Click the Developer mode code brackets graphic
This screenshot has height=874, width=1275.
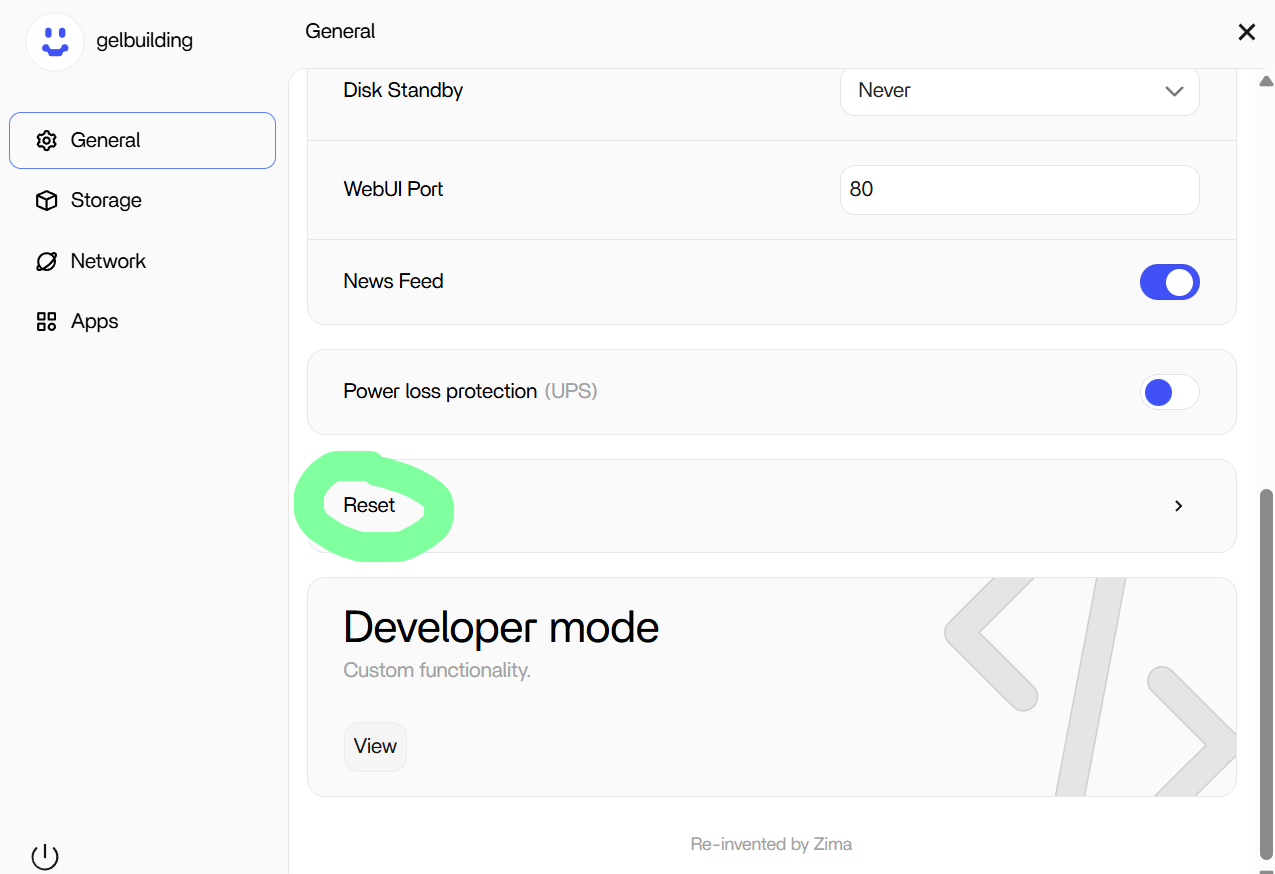[1090, 686]
